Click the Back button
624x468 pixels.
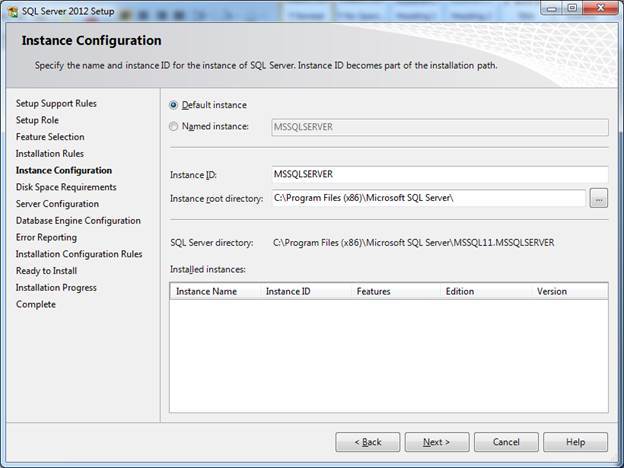point(368,442)
